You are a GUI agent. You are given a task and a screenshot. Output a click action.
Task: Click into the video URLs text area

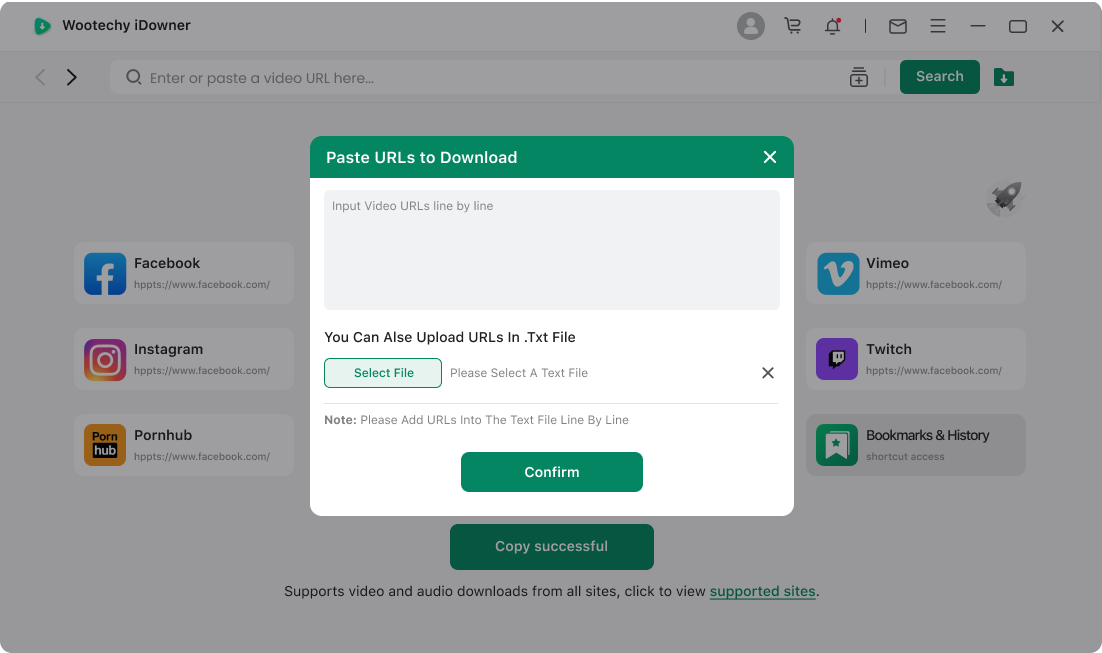point(551,250)
